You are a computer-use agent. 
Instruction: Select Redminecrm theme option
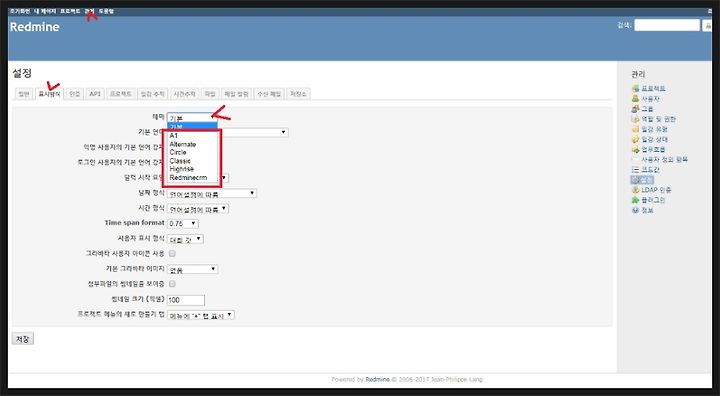click(x=192, y=177)
